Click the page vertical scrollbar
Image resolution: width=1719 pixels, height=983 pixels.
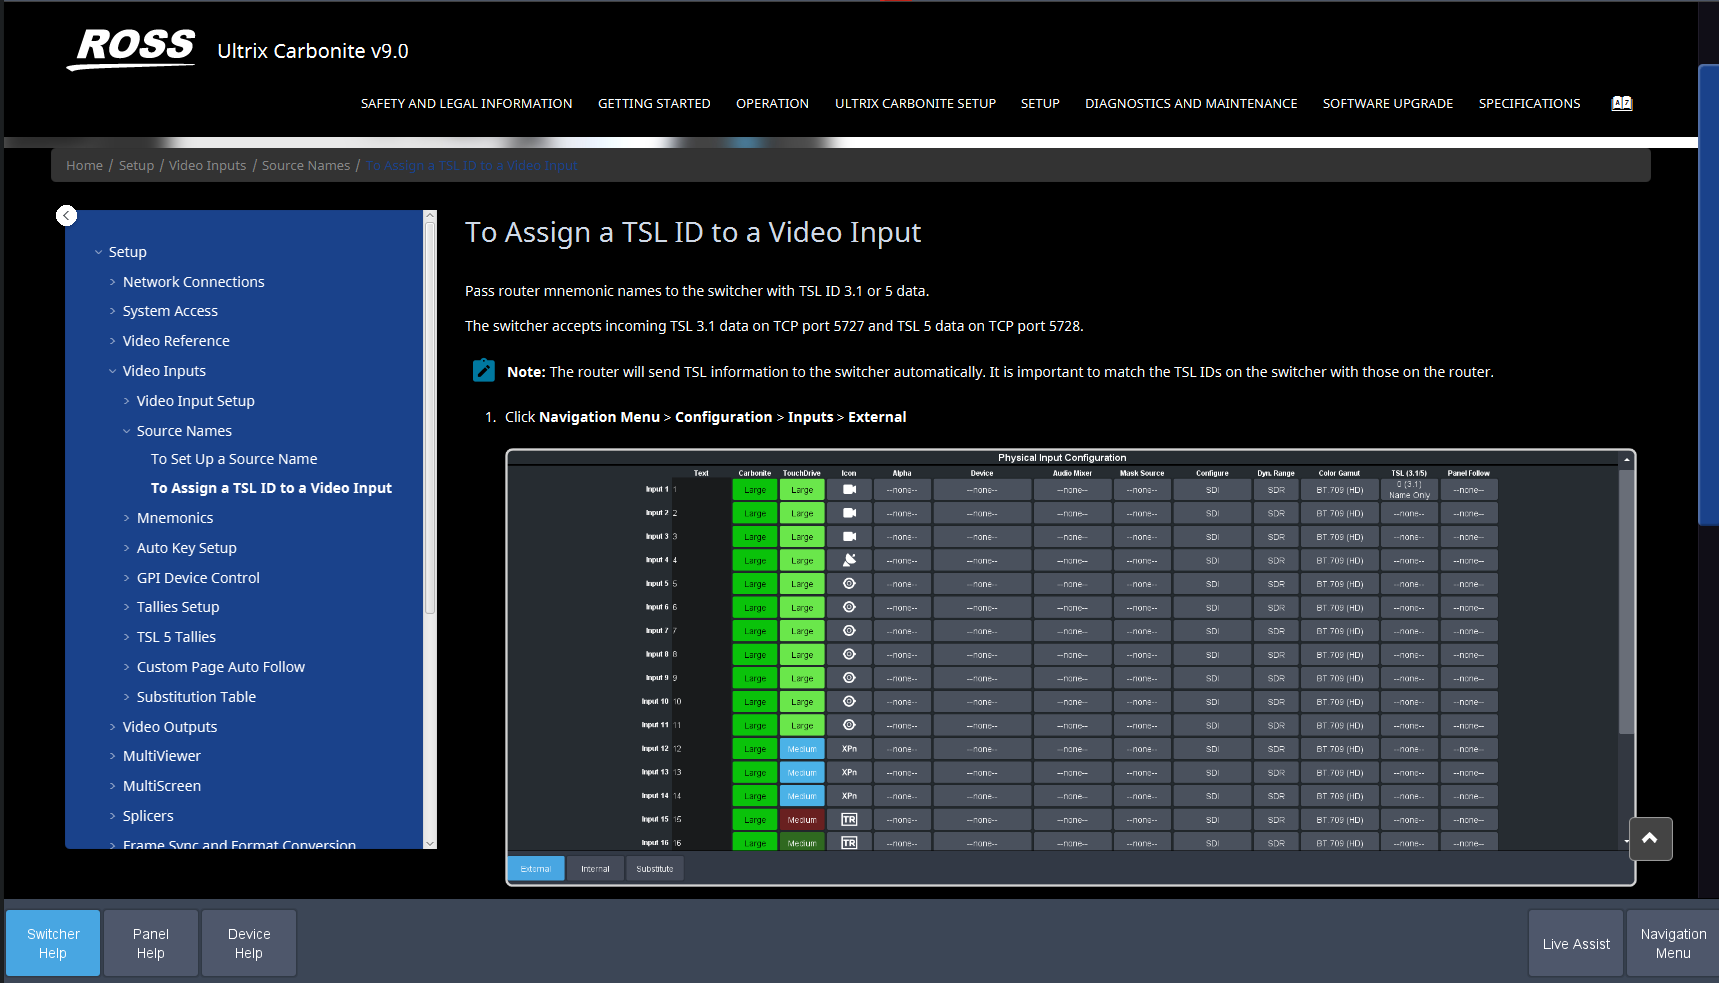(1708, 295)
